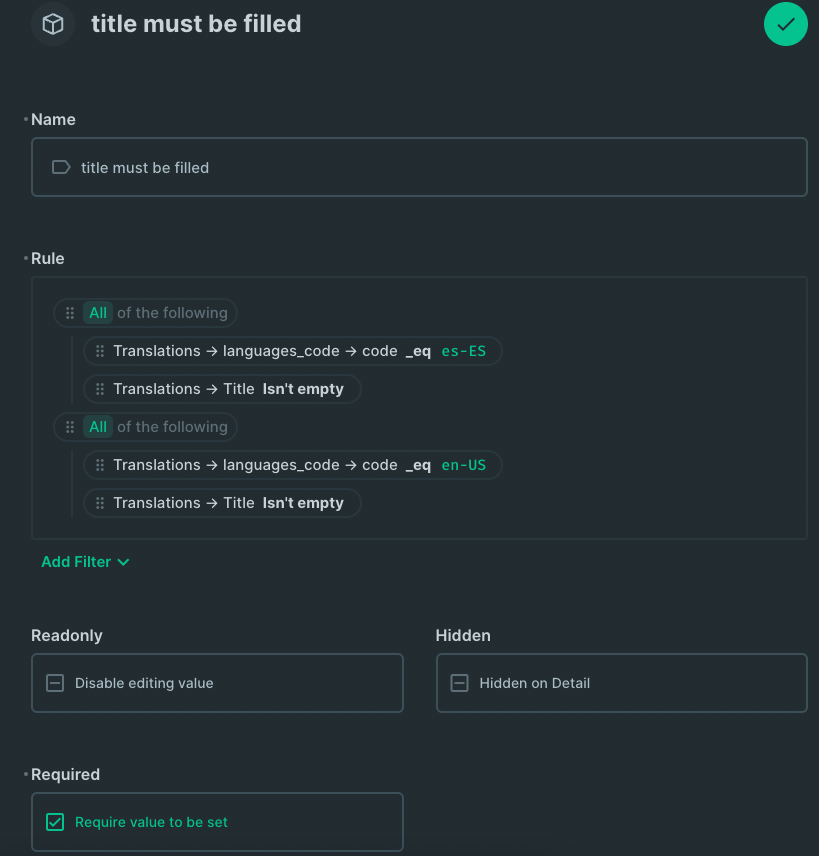Click the drag handle of the first Title rule
Image resolution: width=819 pixels, height=856 pixels.
coord(100,389)
